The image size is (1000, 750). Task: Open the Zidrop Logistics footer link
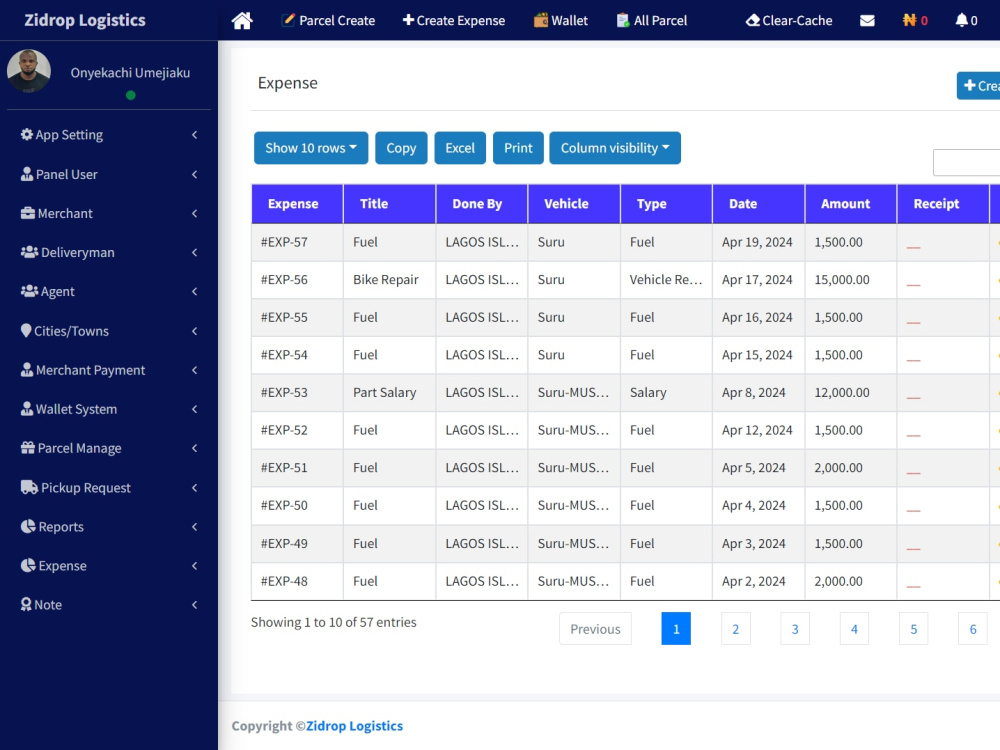[x=355, y=726]
